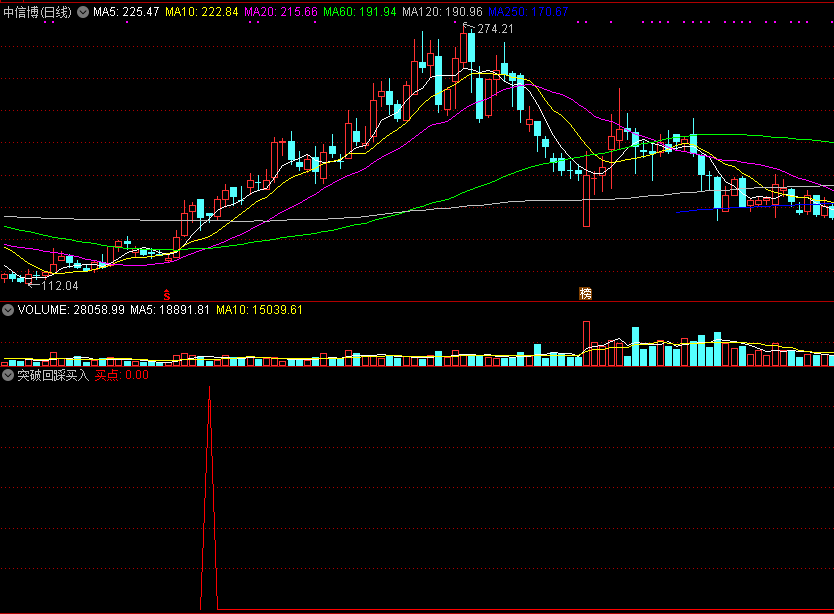834x614 pixels.
Task: Click the 突破回踩买入 indicator name
Action: click(53, 375)
